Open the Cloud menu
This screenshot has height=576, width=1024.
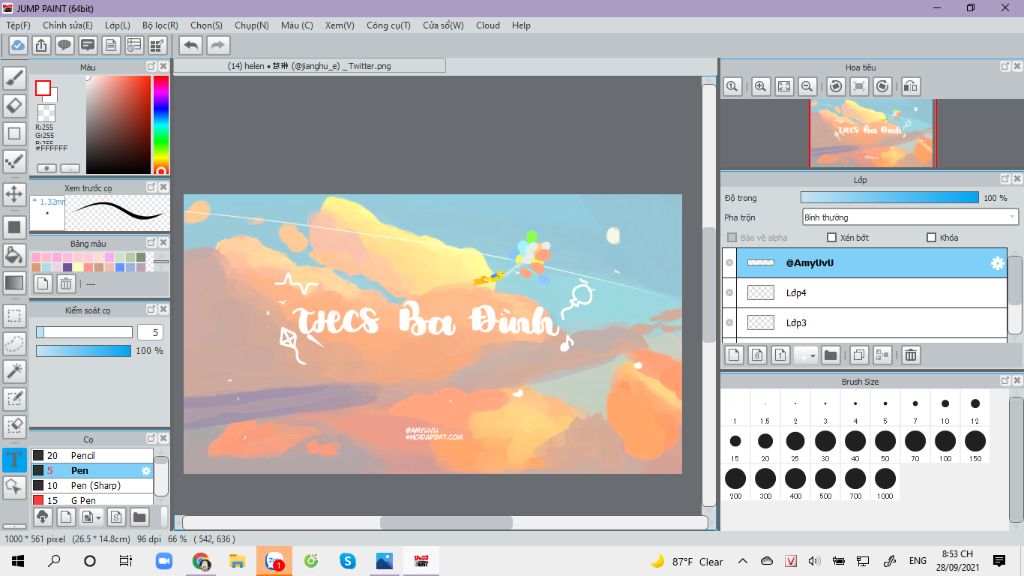488,25
